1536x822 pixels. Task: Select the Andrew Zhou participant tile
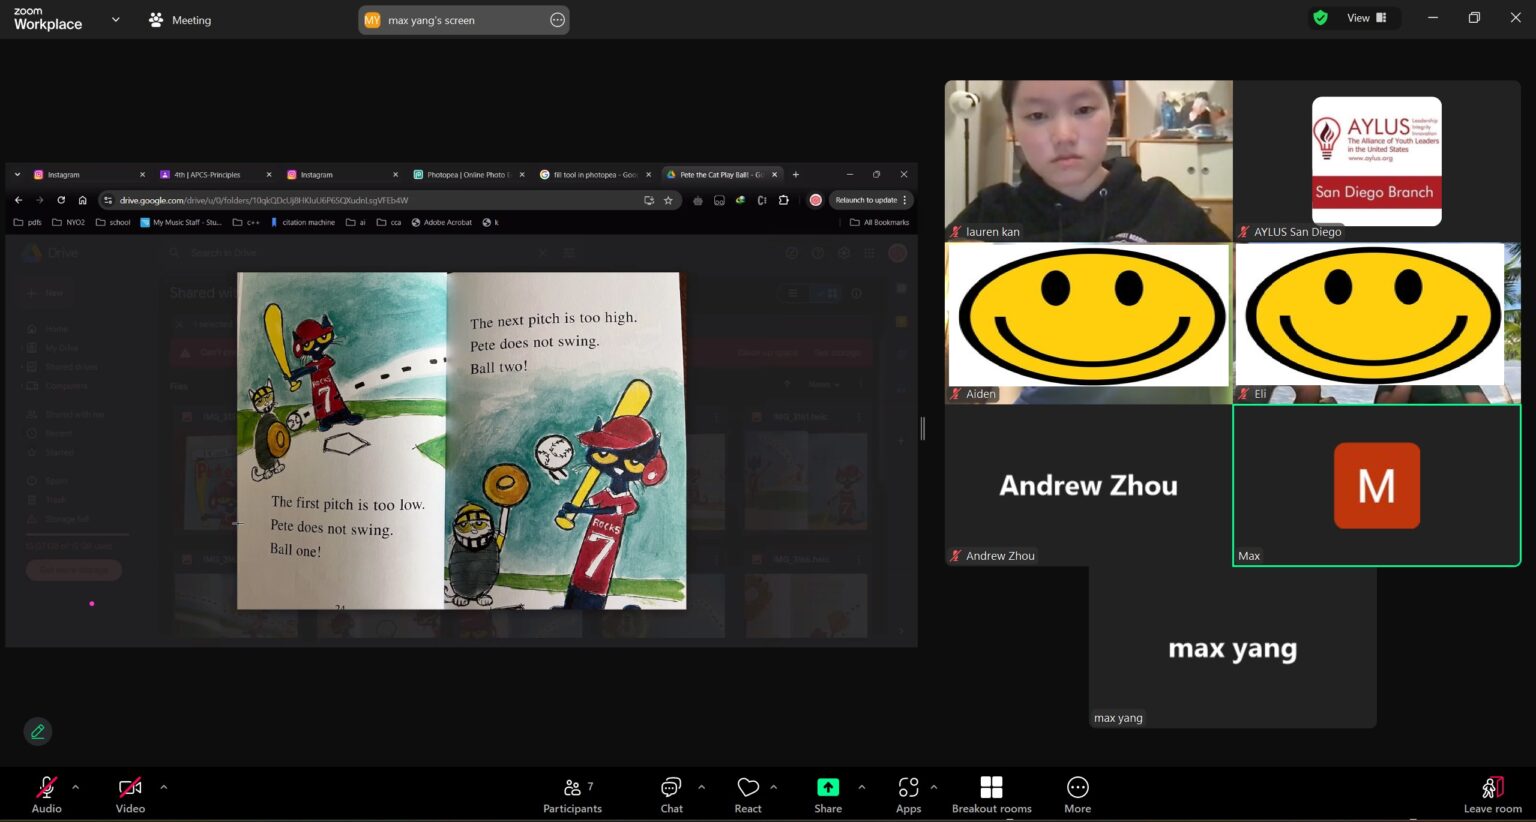pyautogui.click(x=1088, y=485)
